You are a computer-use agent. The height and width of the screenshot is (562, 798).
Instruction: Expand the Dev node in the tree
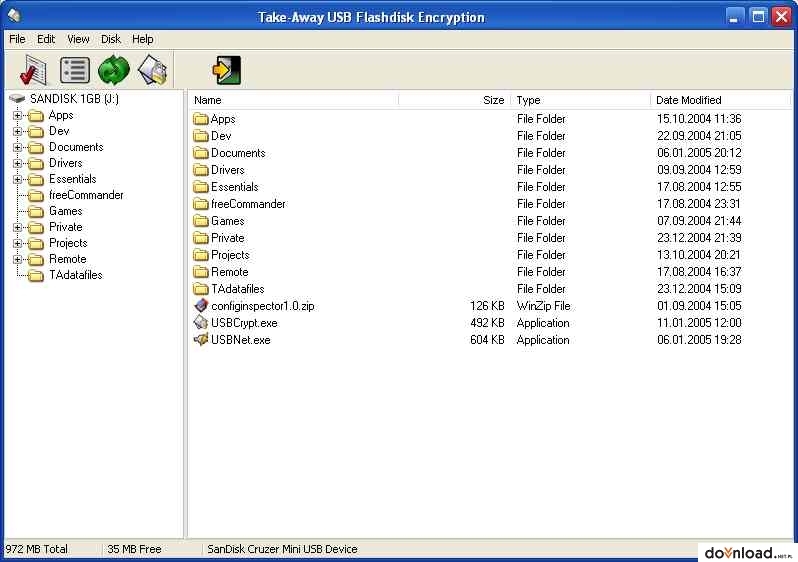(17, 131)
